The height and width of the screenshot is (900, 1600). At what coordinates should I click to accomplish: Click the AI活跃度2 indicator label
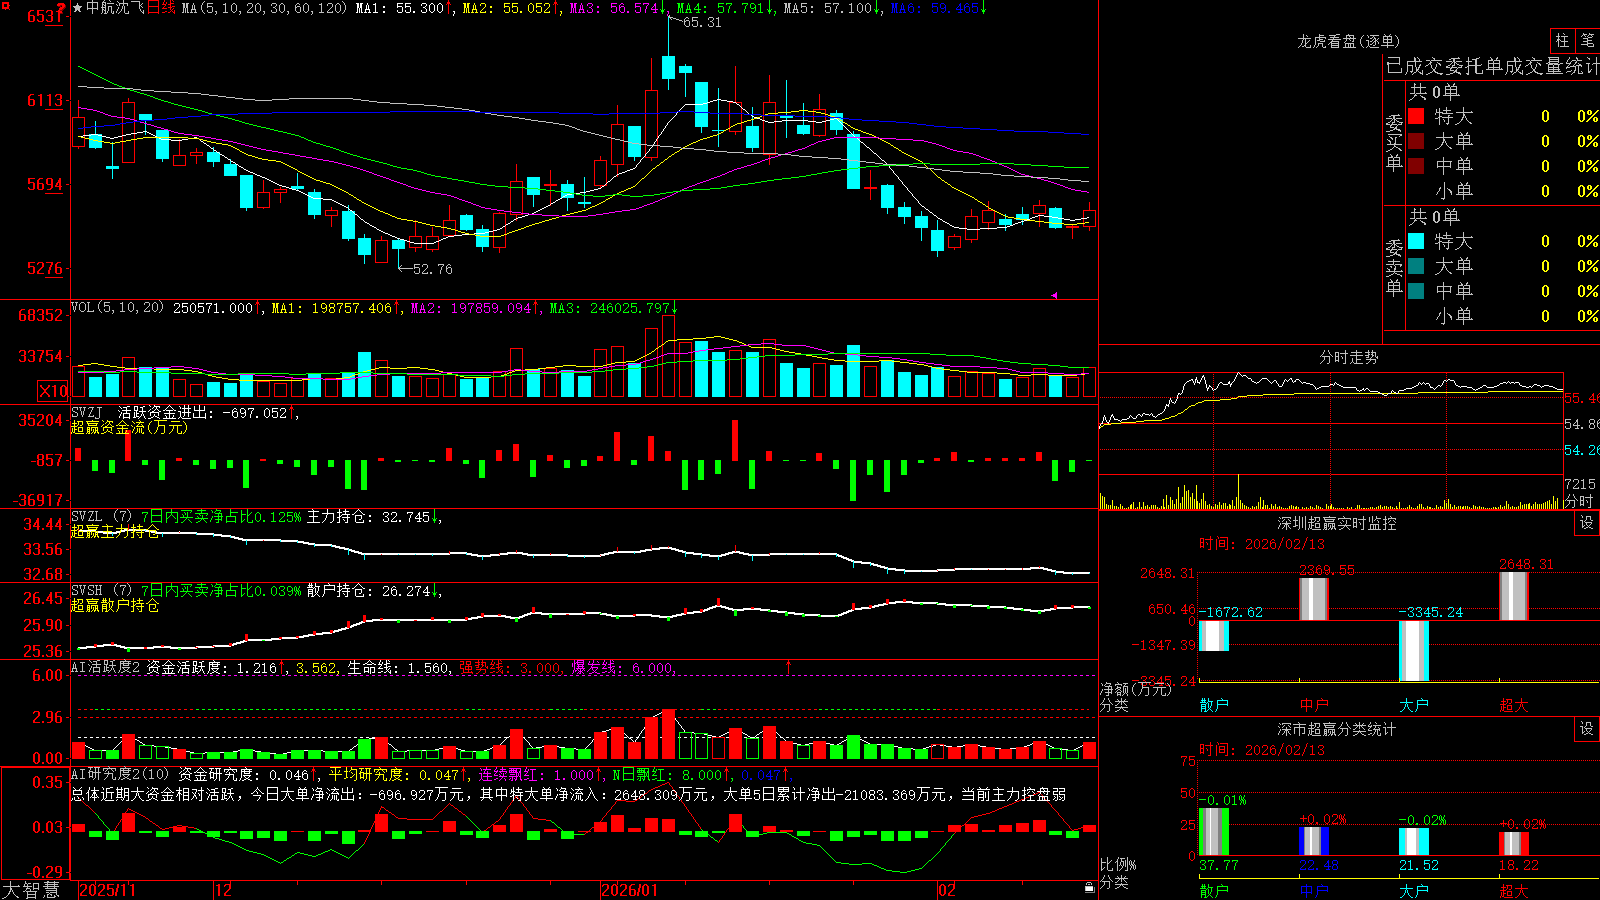point(106,667)
